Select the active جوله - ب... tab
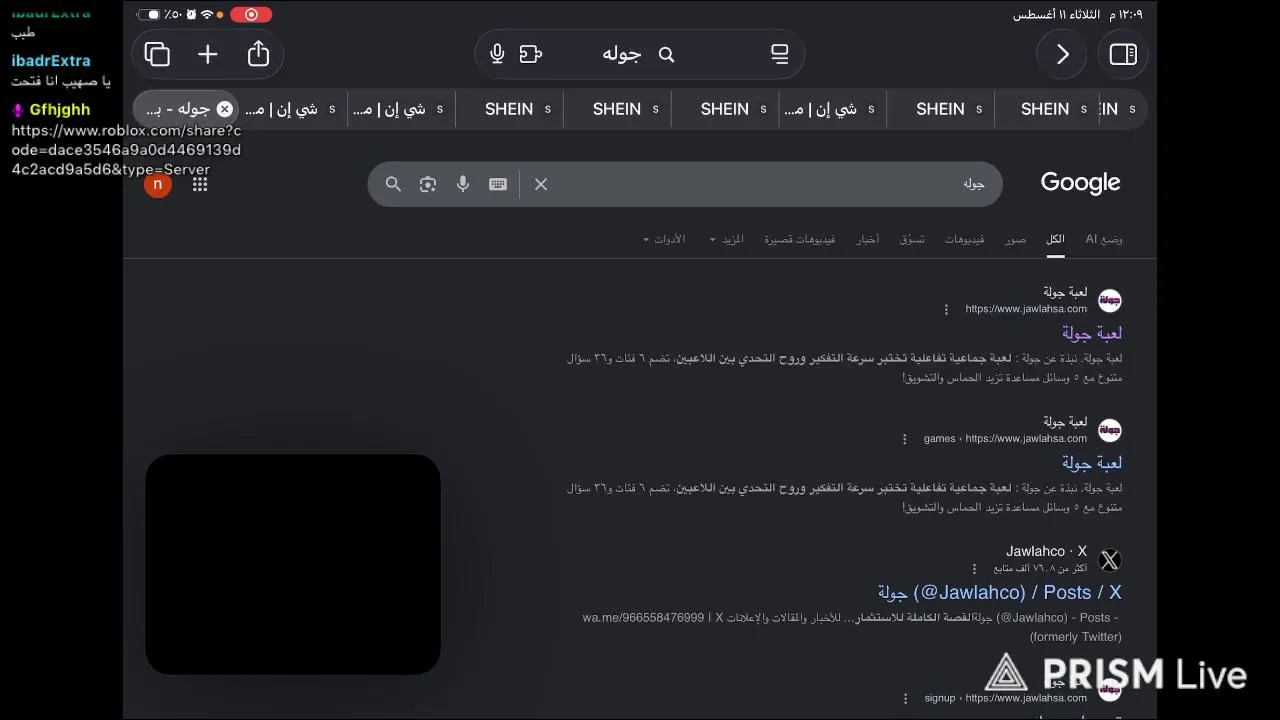The image size is (1280, 720). (186, 109)
